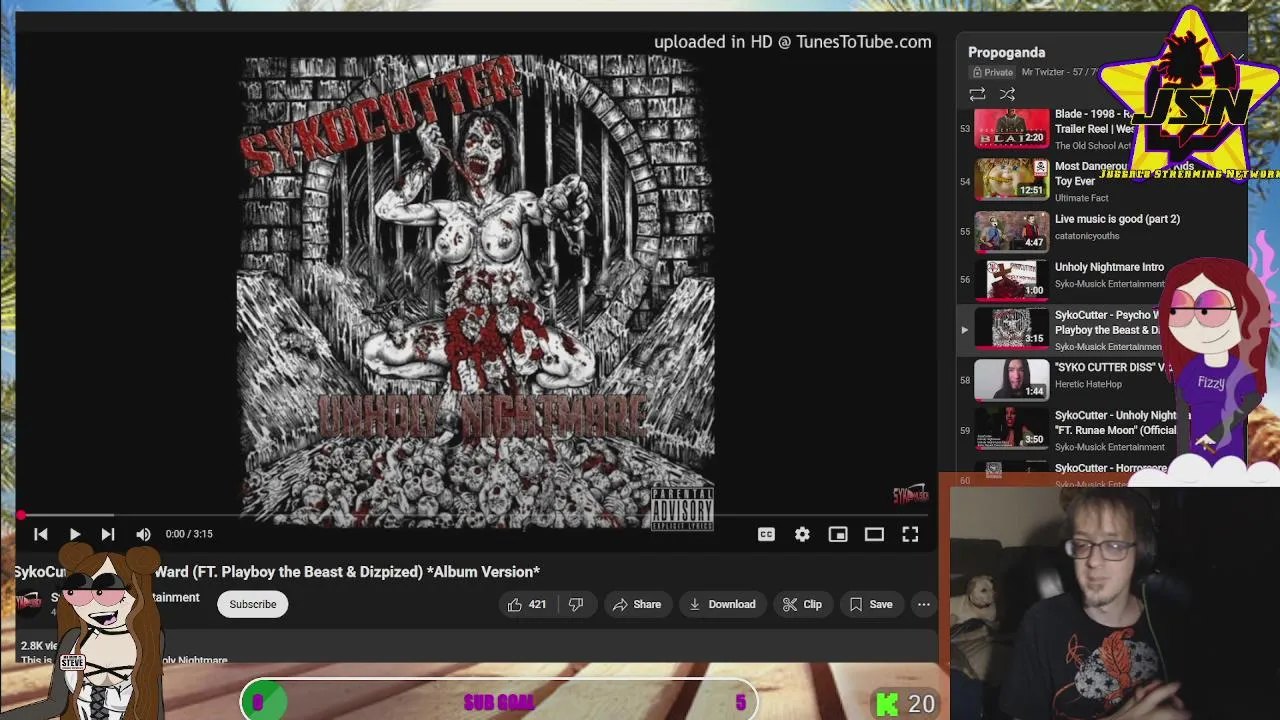Skip to the next video
1280x720 pixels.
108,534
